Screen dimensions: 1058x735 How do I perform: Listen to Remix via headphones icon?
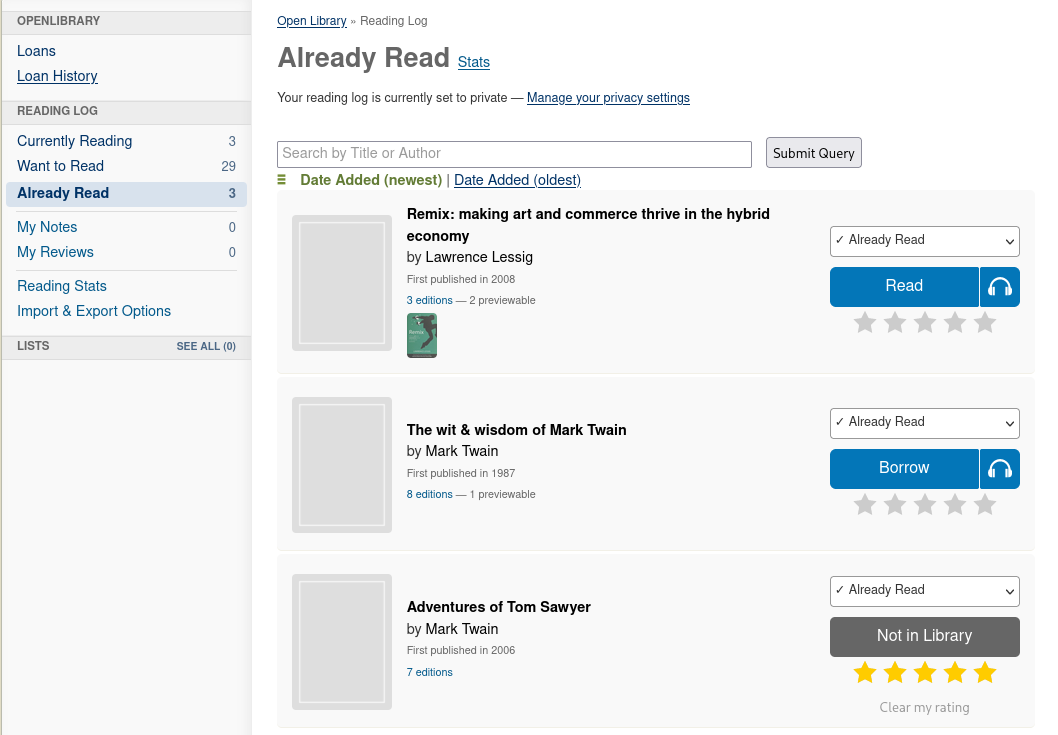click(1000, 287)
